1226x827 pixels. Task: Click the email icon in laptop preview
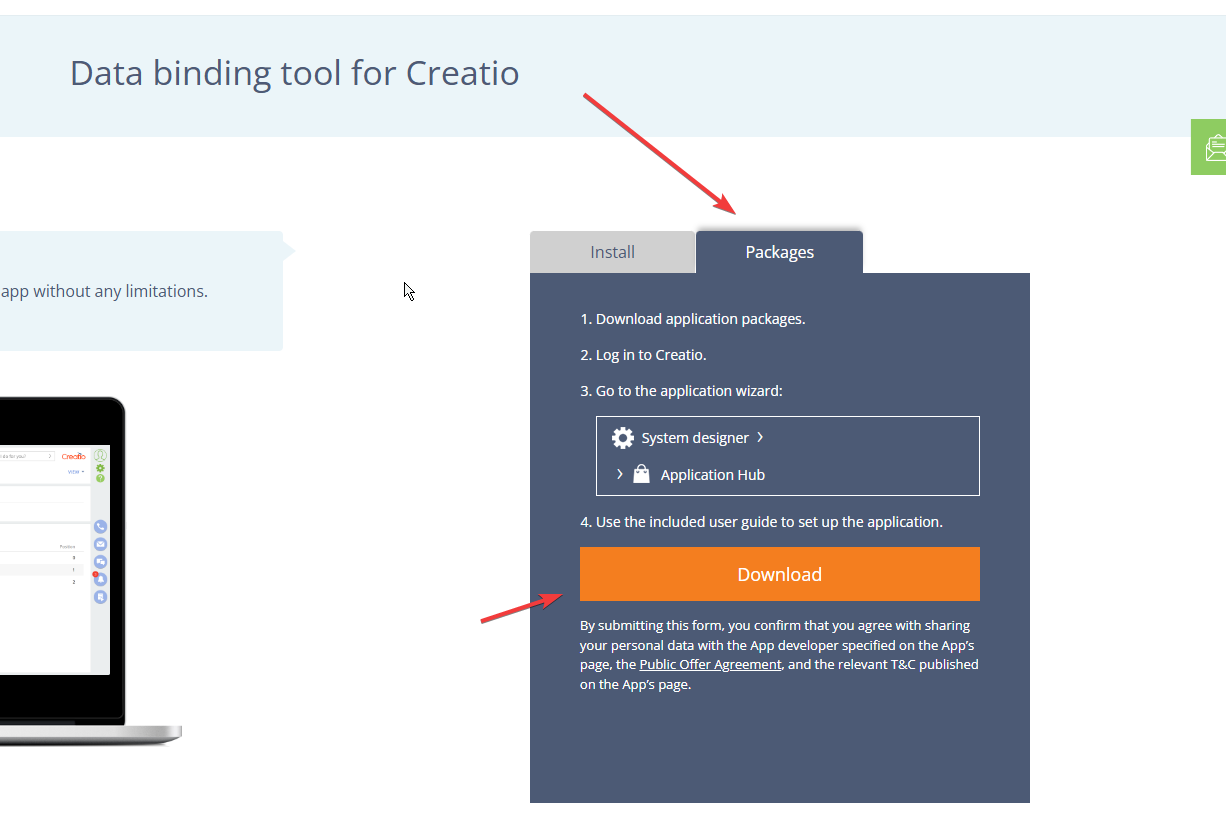coord(100,544)
